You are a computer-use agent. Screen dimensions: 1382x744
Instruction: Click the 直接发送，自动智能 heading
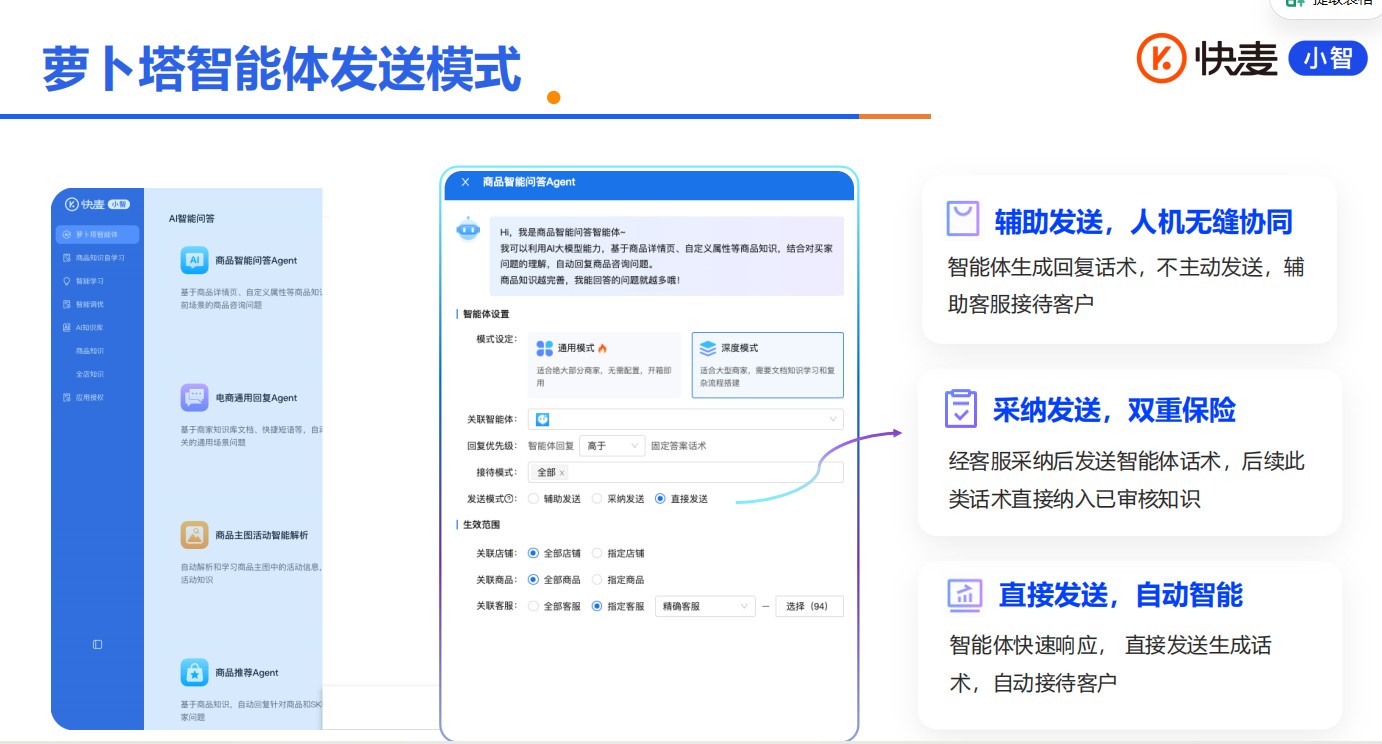coord(1121,595)
